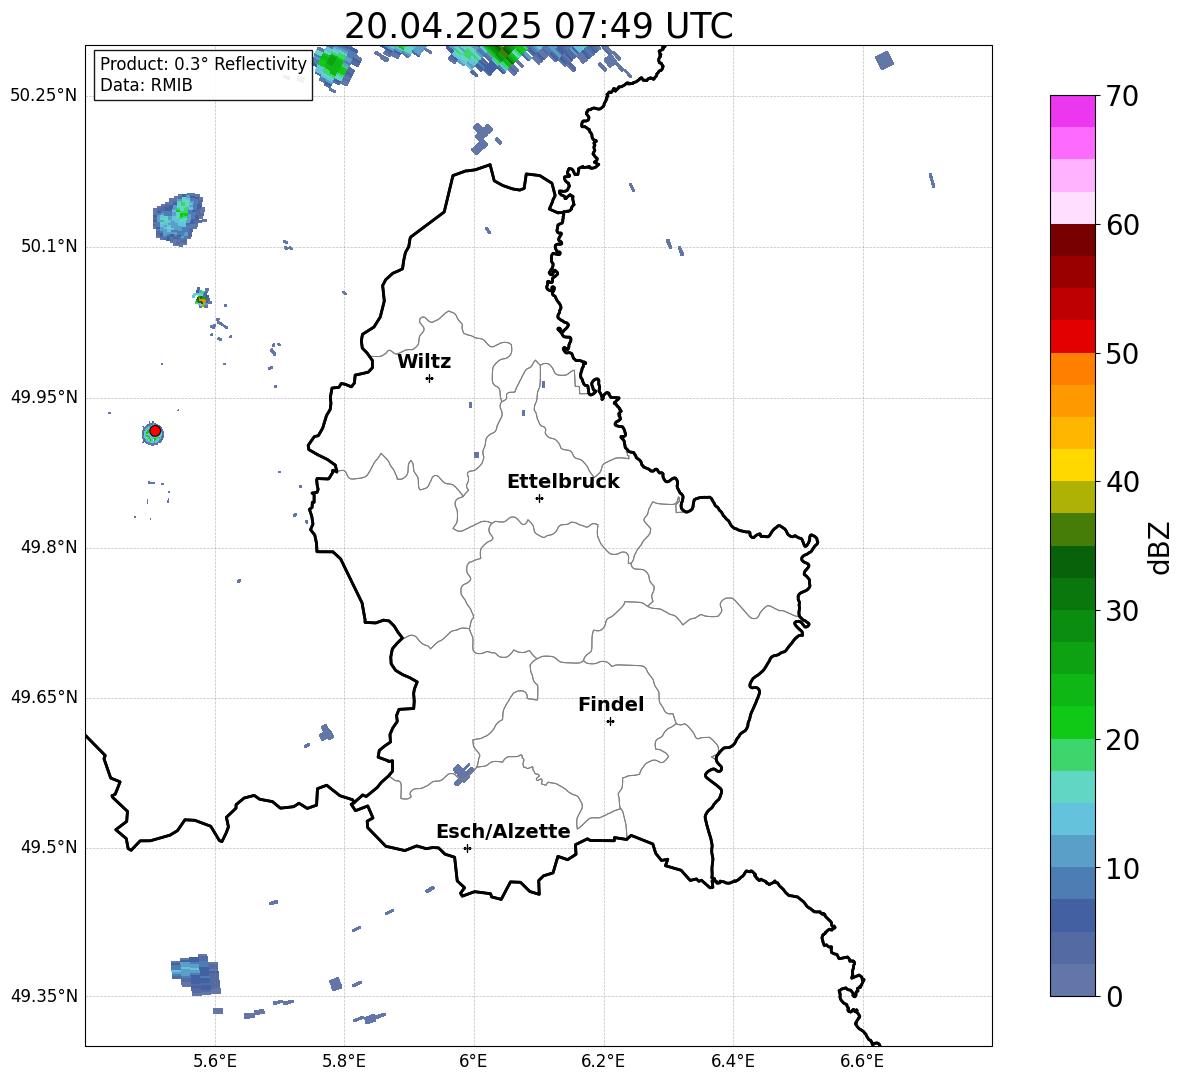This screenshot has width=1184, height=1081.
Task: Click the Ettelbruck station cross marker
Action: point(539,498)
